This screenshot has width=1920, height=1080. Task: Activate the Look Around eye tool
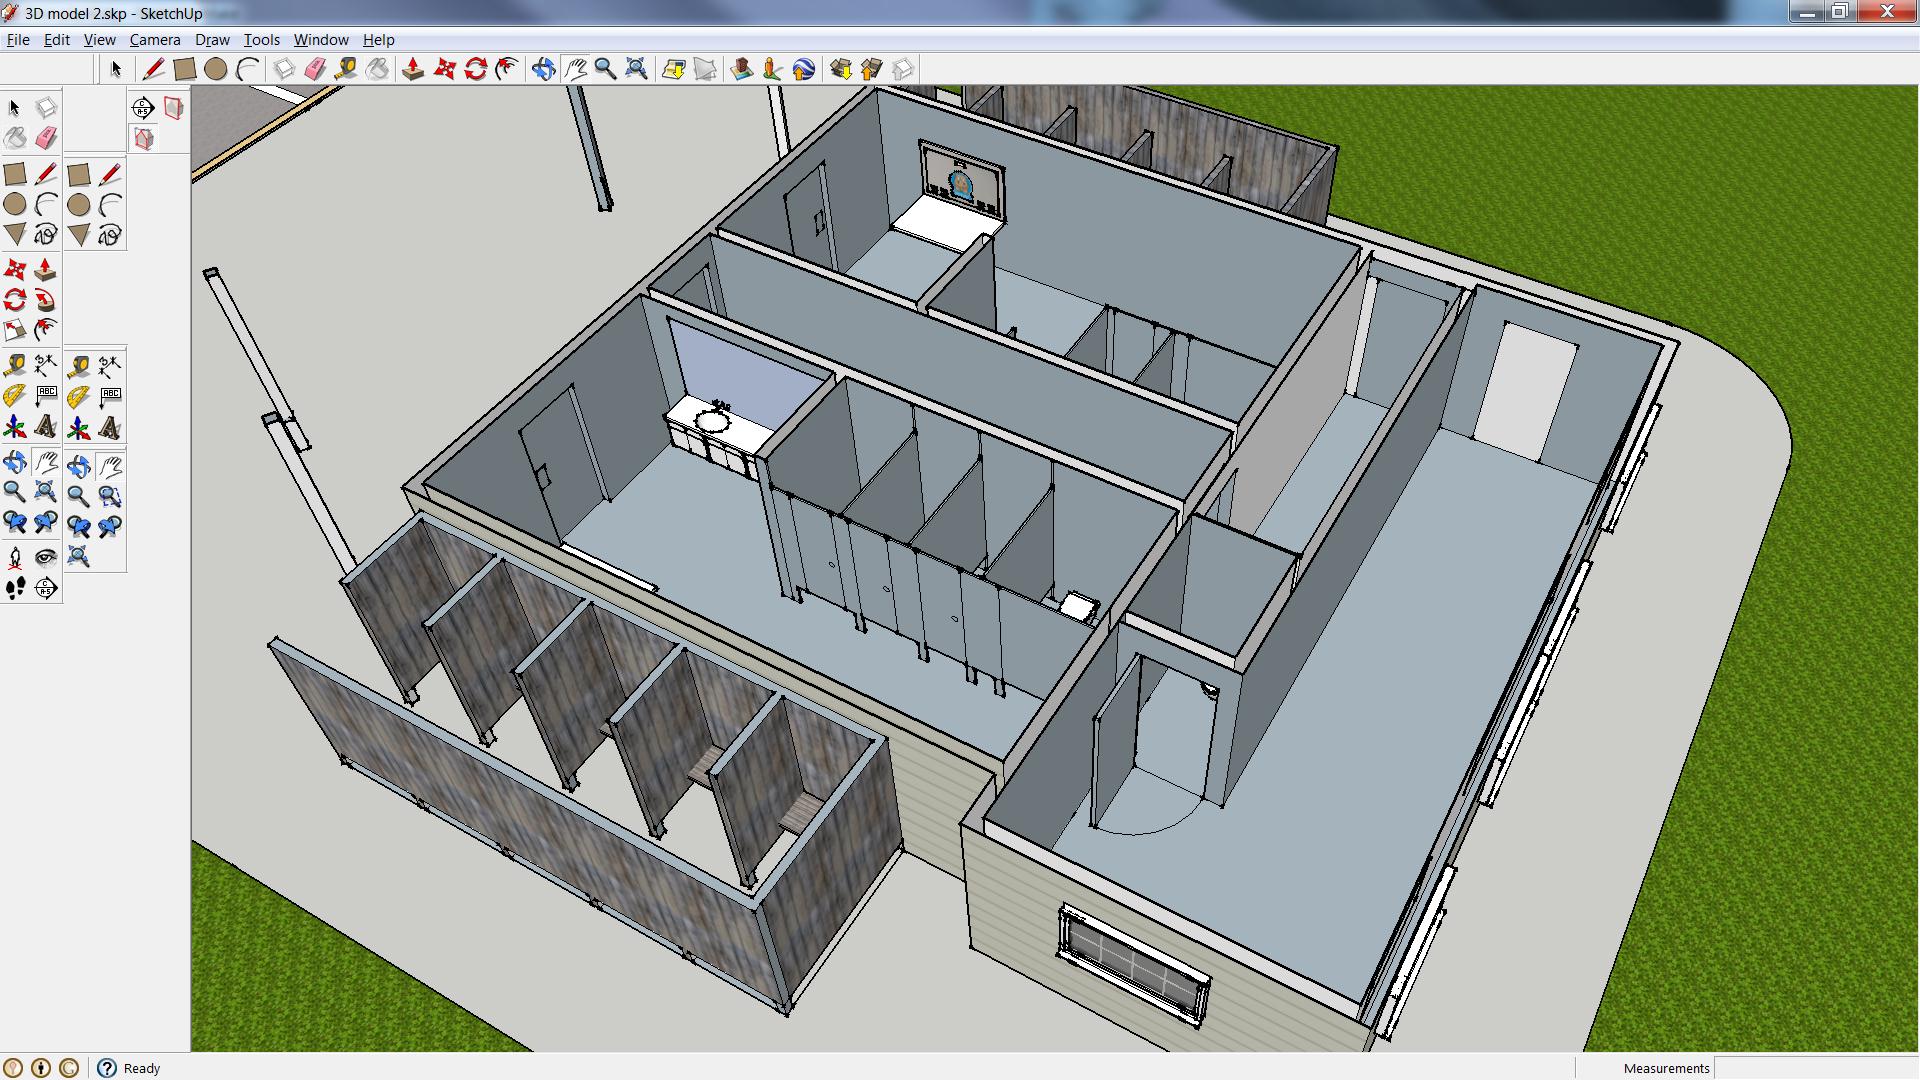point(45,558)
